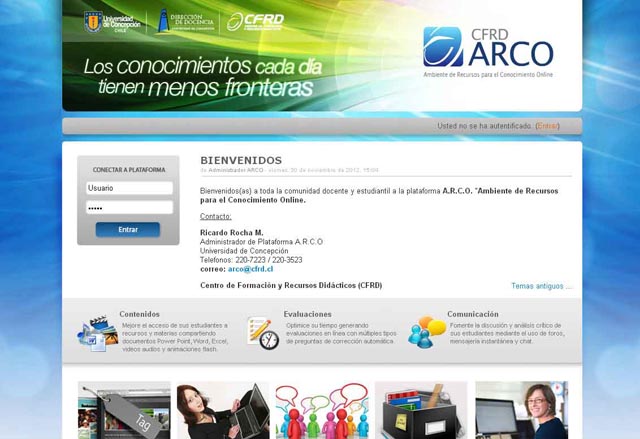
Task: Click the Universidad de Concepción logo
Action: tap(112, 22)
